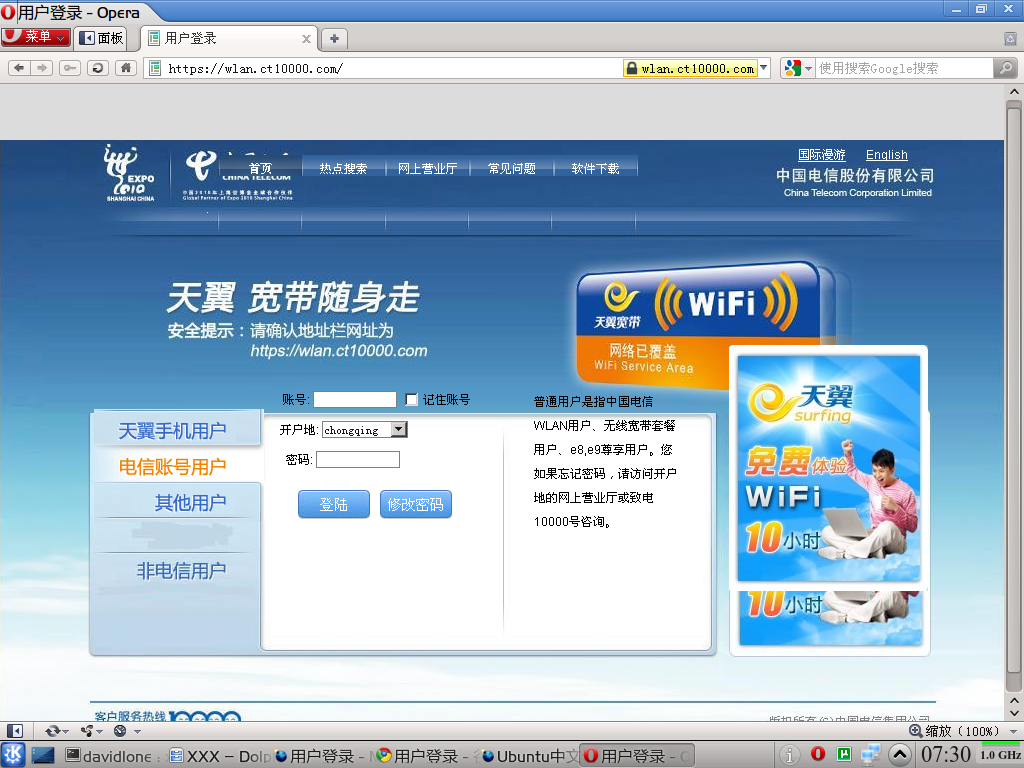This screenshot has height=768, width=1024.
Task: Open a new tab with plus button
Action: pos(334,39)
